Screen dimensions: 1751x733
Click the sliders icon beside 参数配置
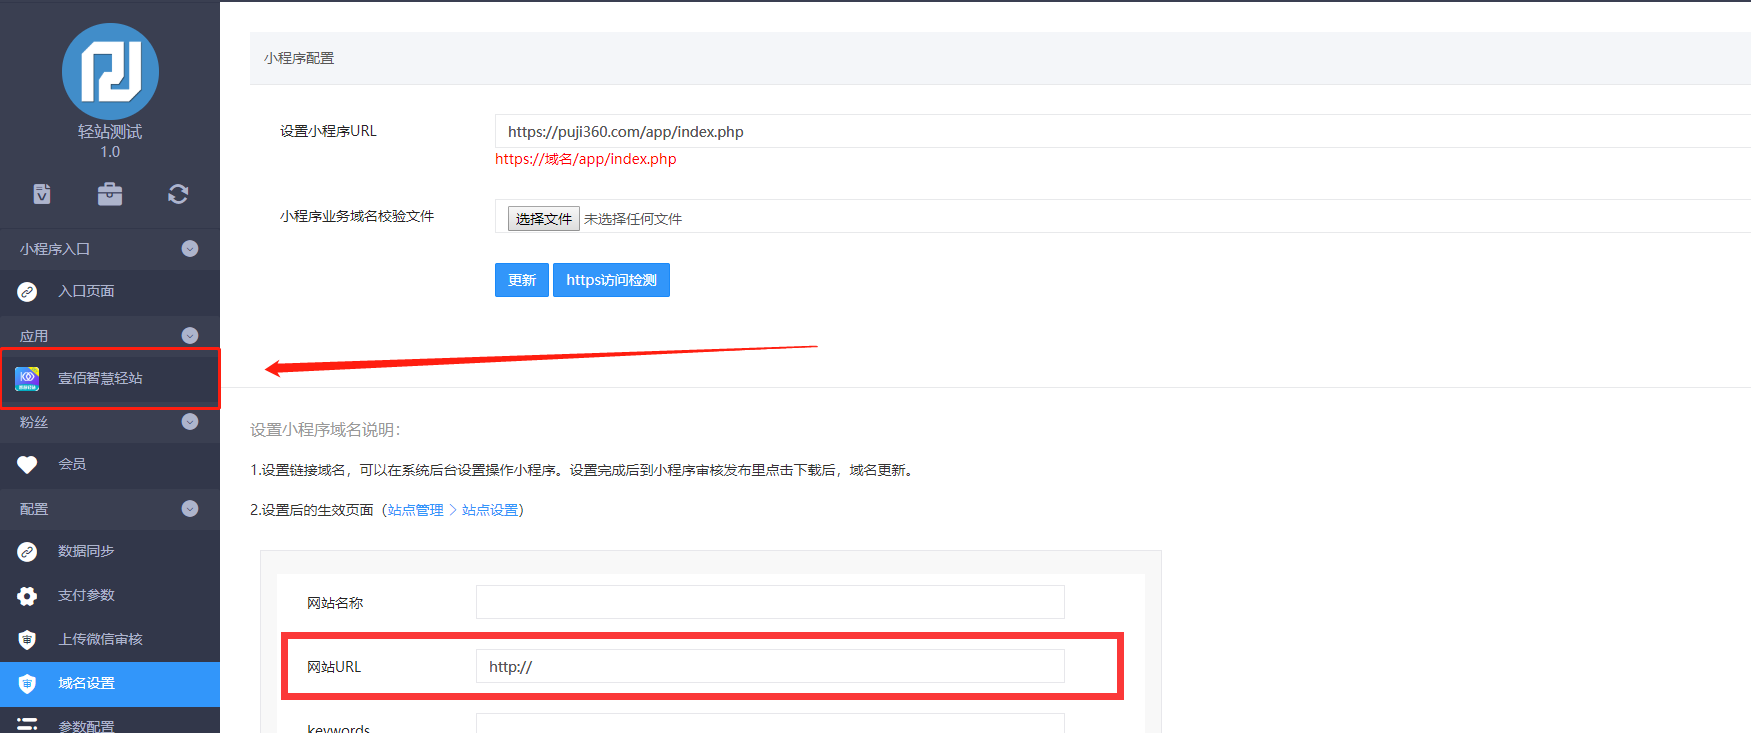27,724
